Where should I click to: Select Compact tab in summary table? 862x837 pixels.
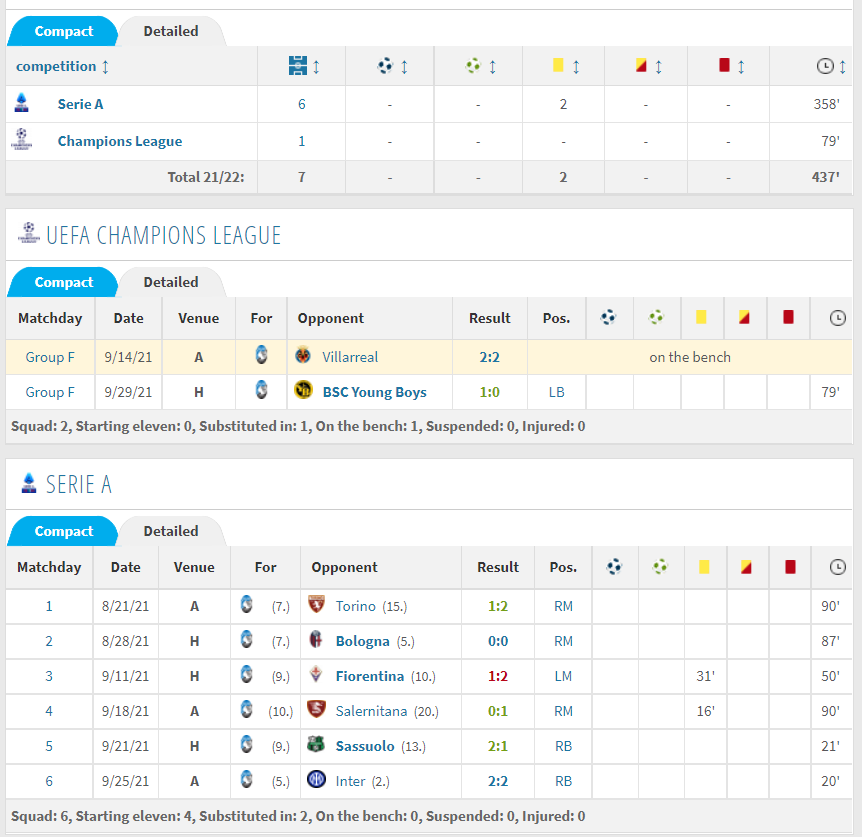63,31
